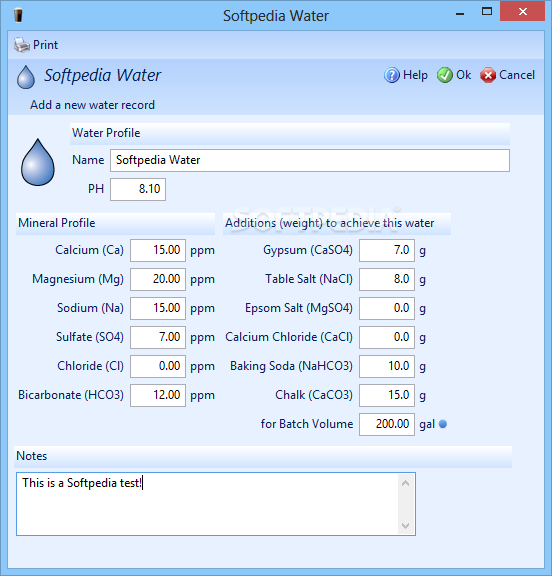552x576 pixels.
Task: Click the Mineral Profile section header
Action: [115, 223]
